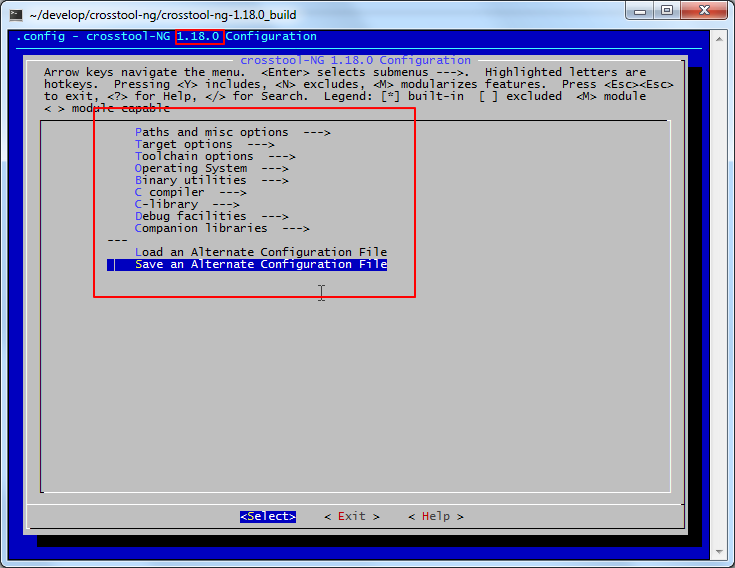Choose Load an Alternate Configuration File
Image resolution: width=735 pixels, height=568 pixels.
click(261, 252)
